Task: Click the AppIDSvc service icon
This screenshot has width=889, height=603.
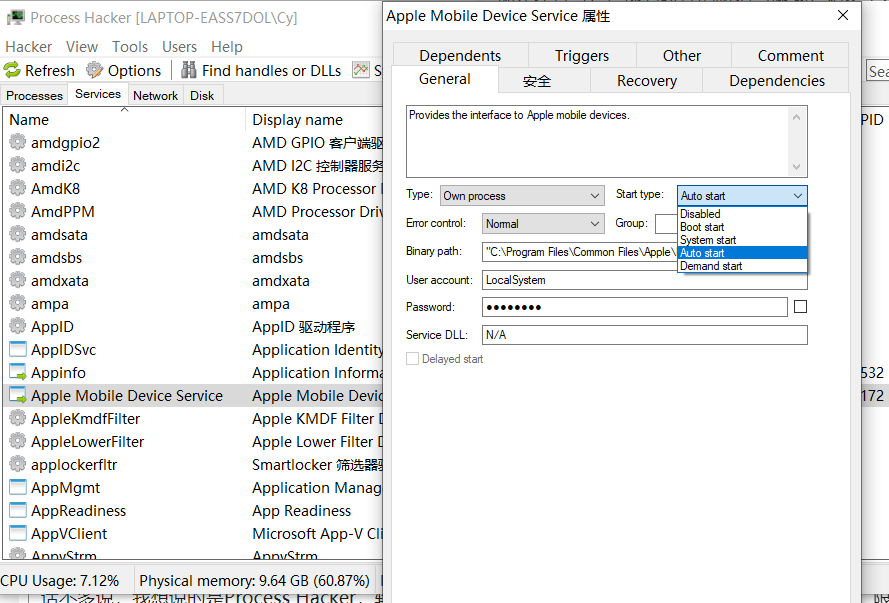Action: click(x=17, y=349)
